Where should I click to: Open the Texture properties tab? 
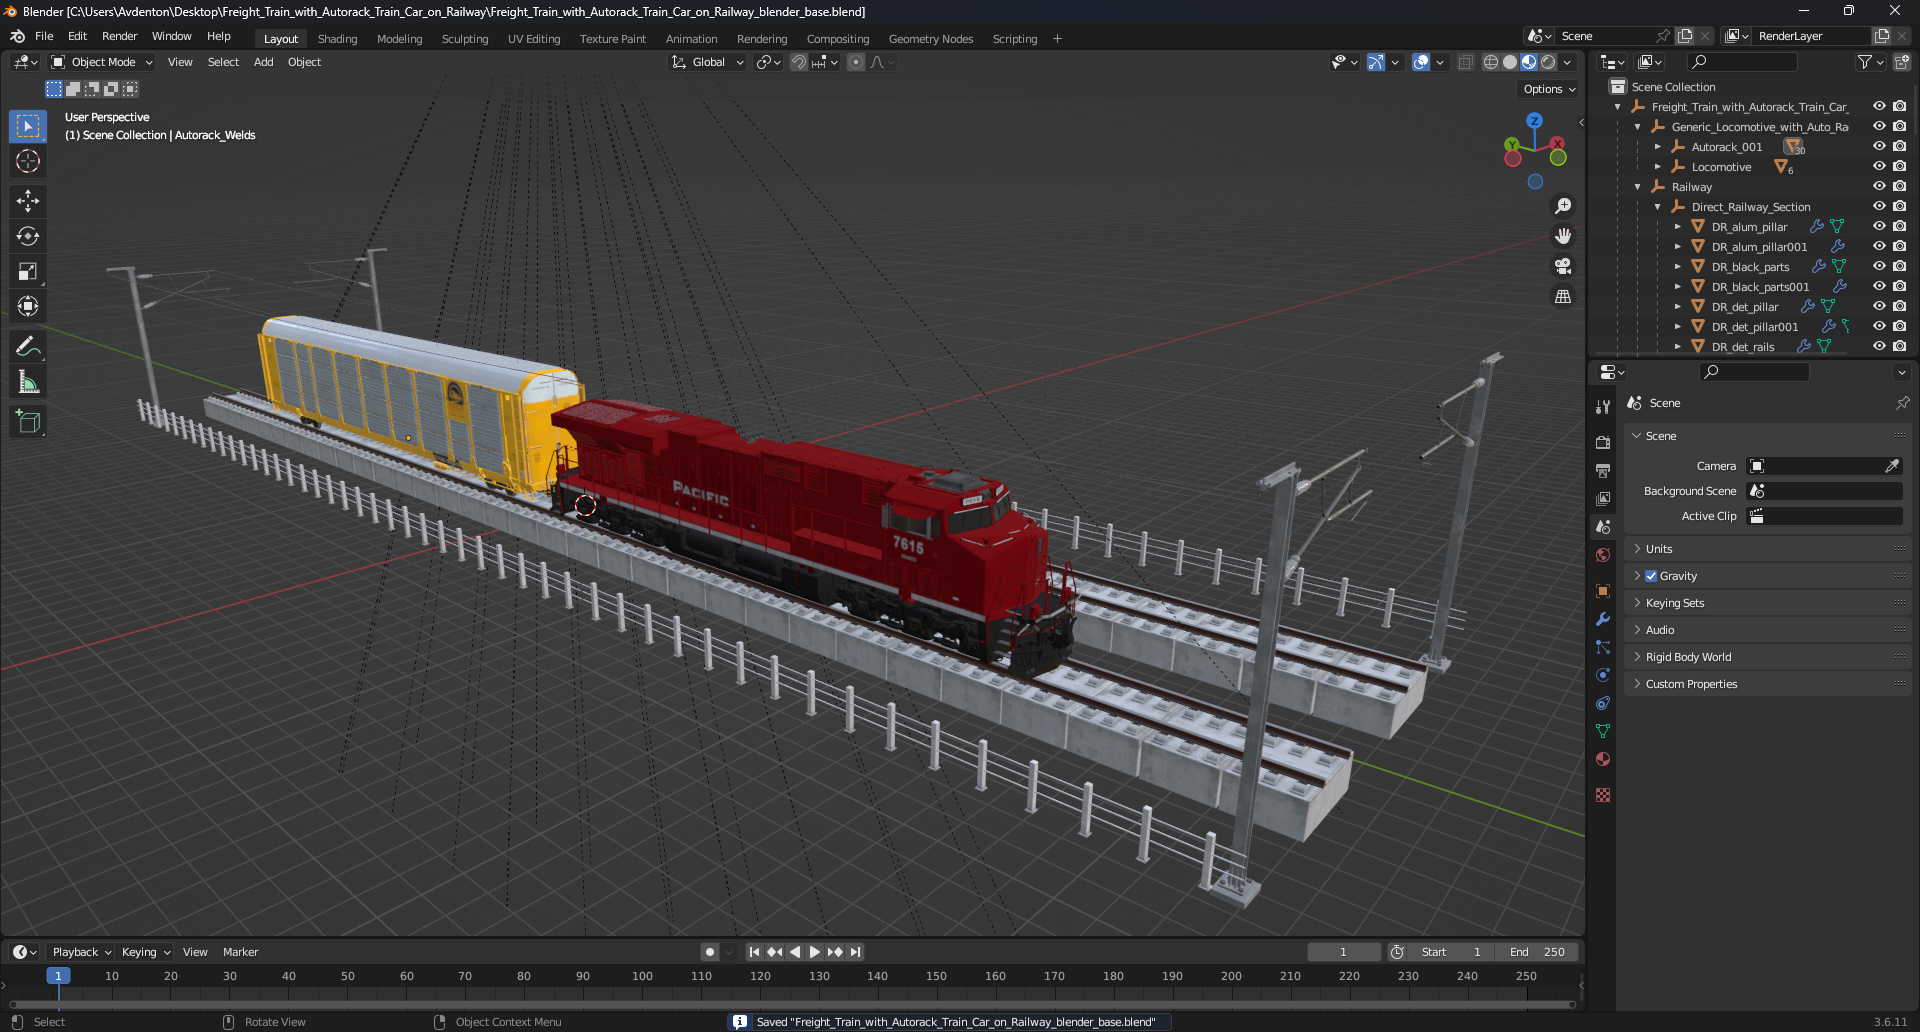(x=1603, y=795)
